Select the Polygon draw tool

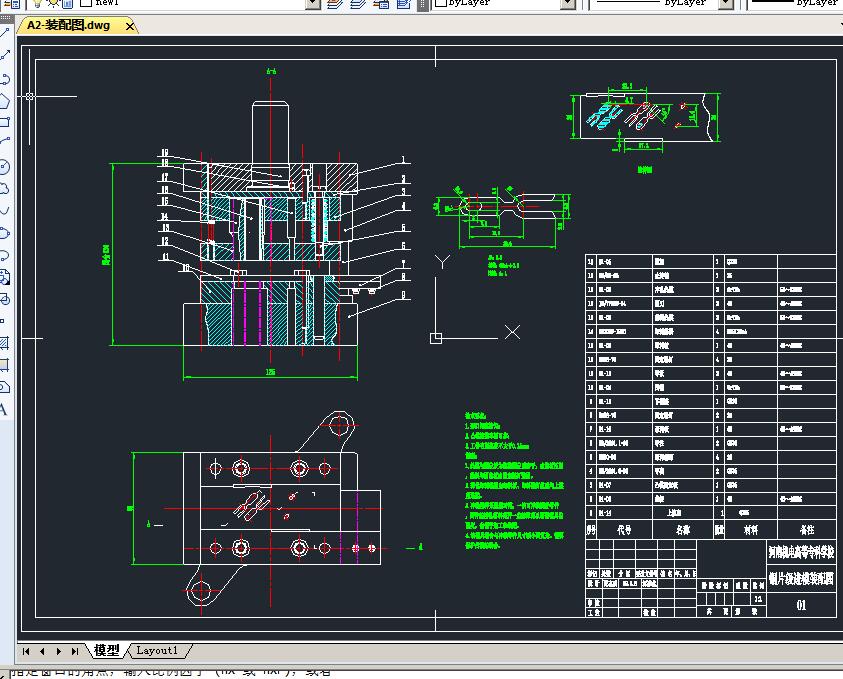coord(5,100)
